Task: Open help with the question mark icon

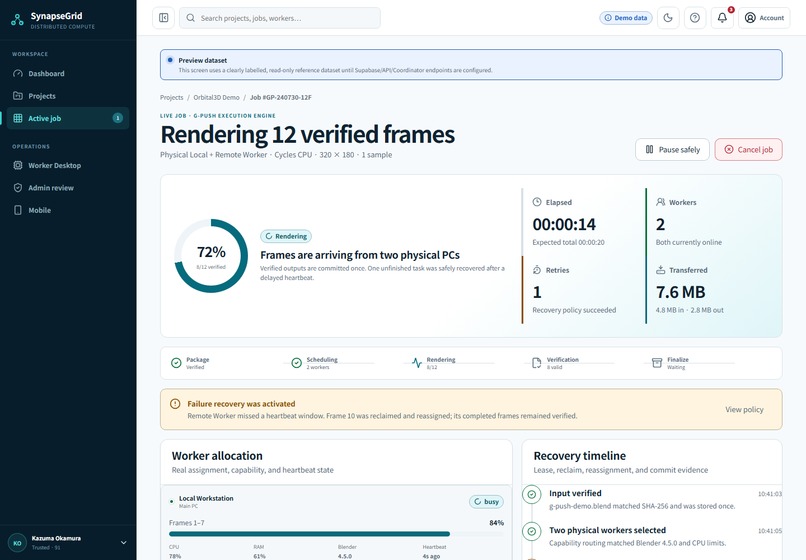Action: tap(695, 18)
